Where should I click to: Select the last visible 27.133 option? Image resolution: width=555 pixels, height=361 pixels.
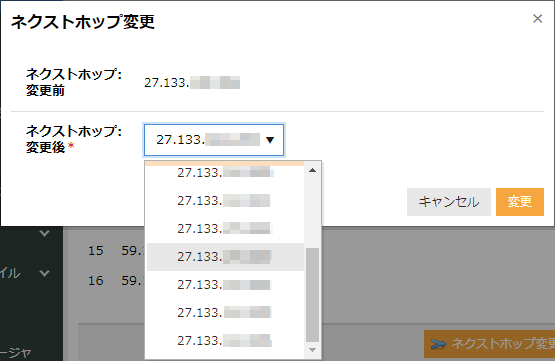(x=225, y=340)
